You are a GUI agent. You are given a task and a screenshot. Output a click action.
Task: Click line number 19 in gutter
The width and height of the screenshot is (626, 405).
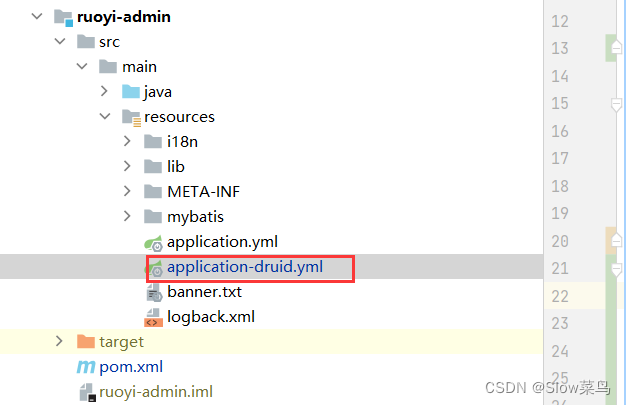coord(560,213)
